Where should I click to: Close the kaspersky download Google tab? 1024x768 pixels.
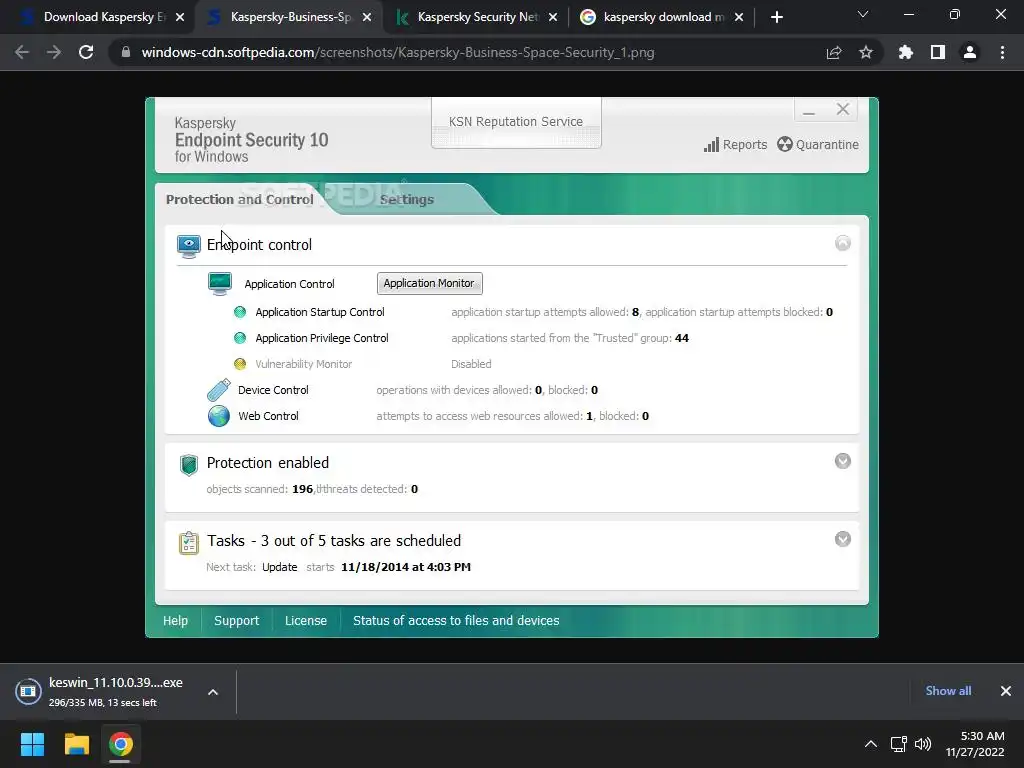pos(739,17)
